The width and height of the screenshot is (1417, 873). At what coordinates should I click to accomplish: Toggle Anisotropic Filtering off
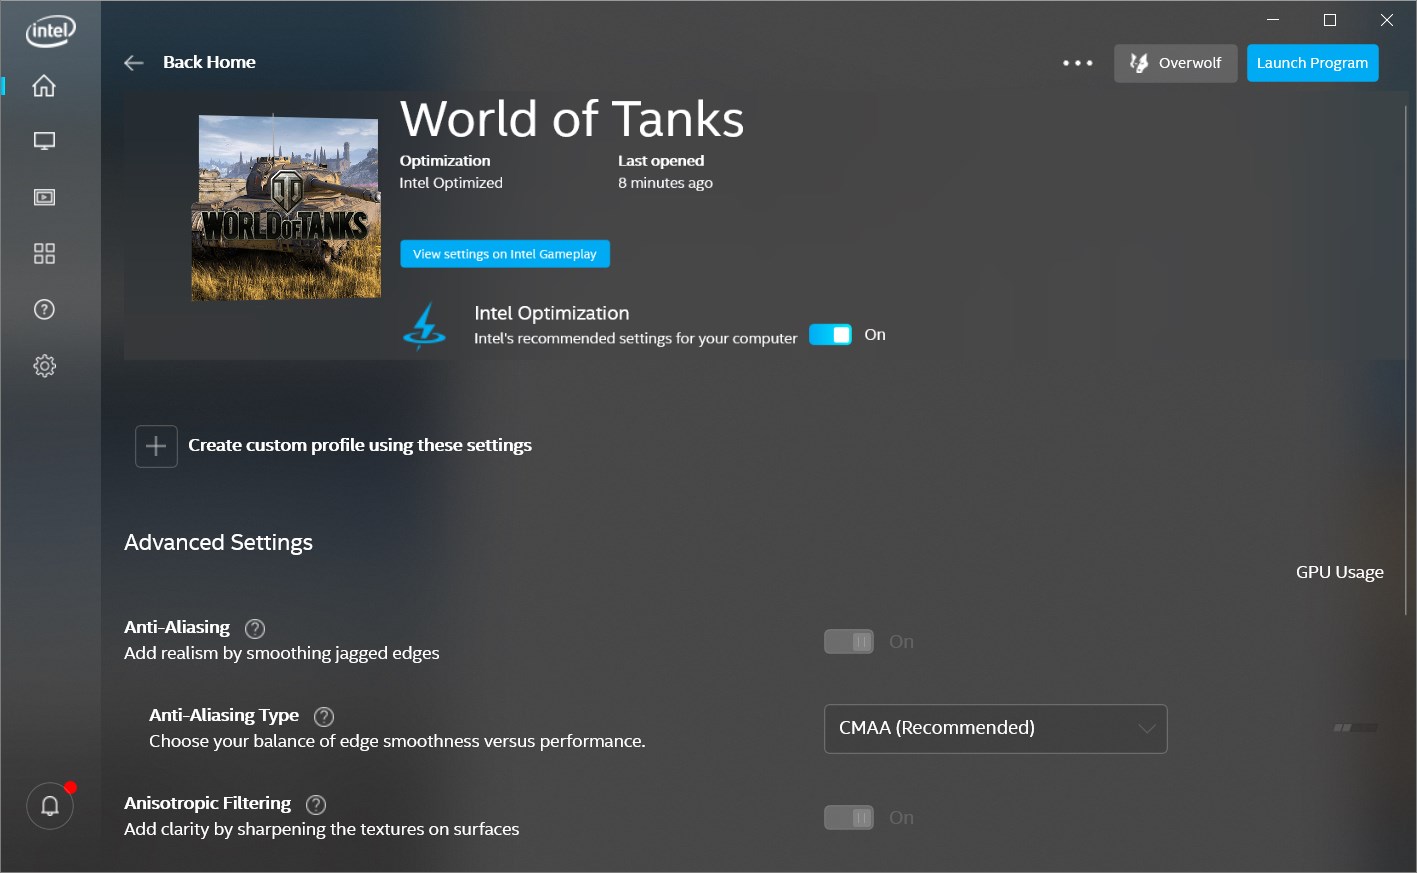point(848,817)
